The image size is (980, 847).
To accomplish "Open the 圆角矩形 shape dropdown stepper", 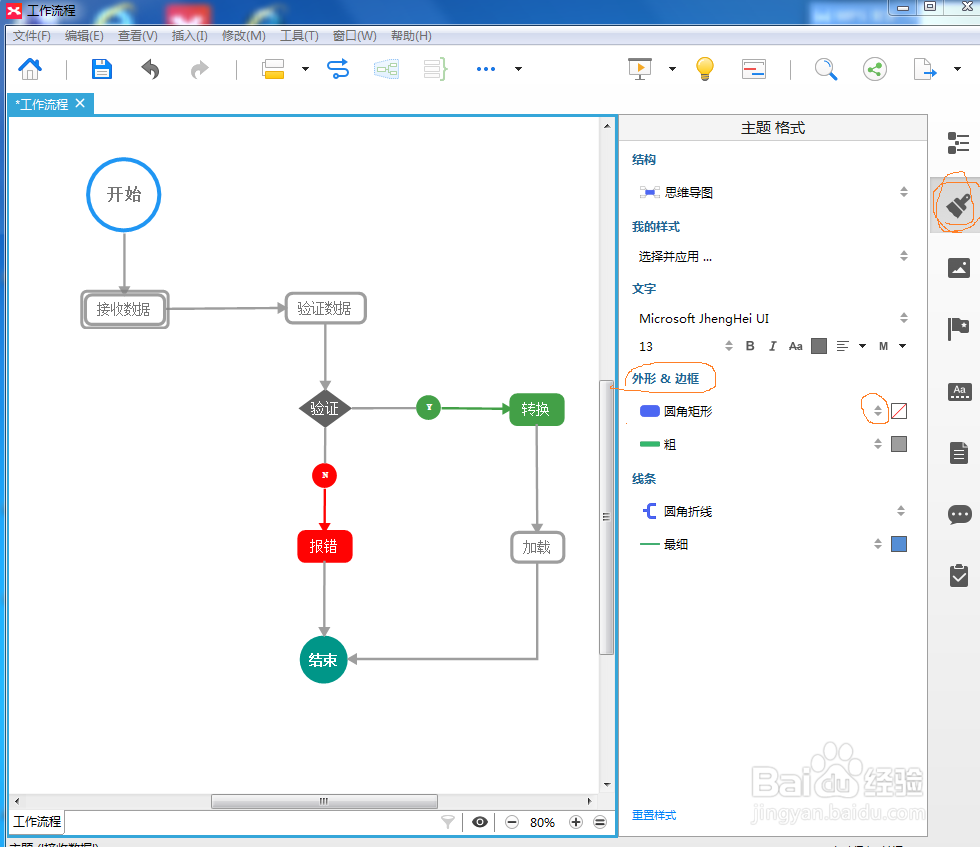I will [x=877, y=410].
